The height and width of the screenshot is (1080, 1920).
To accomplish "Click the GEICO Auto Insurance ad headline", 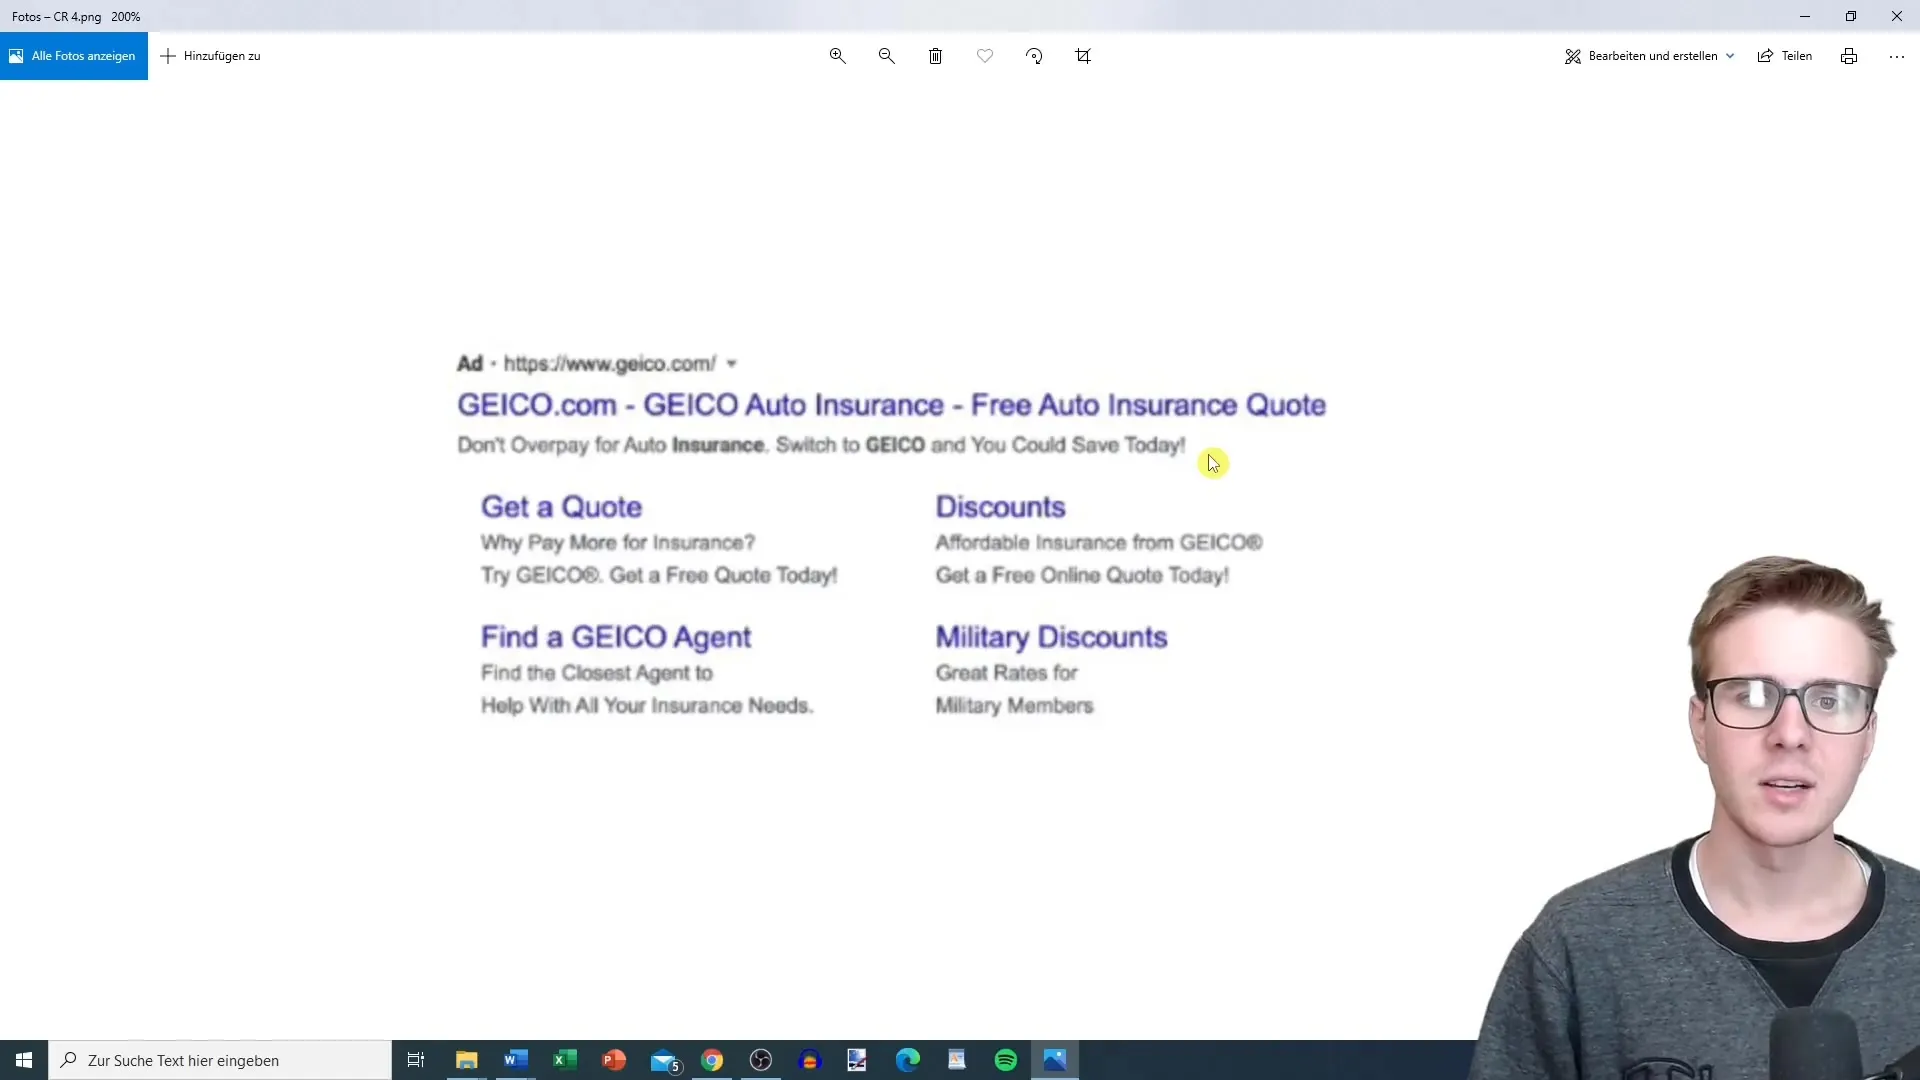I will [891, 405].
